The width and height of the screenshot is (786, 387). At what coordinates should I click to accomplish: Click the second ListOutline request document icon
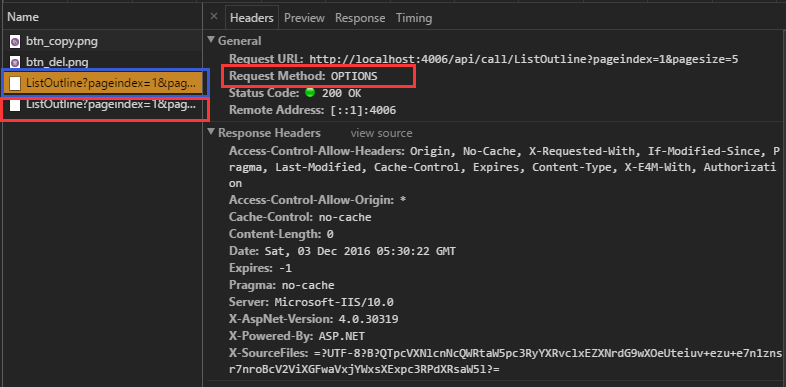coord(15,105)
